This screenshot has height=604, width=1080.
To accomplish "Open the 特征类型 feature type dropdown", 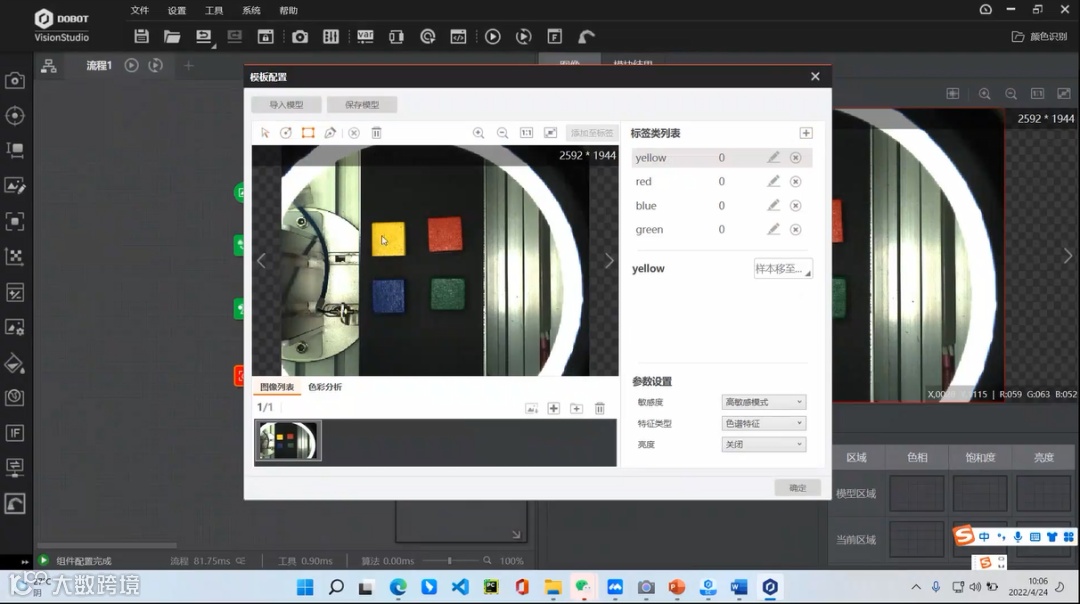I will pyautogui.click(x=763, y=424).
